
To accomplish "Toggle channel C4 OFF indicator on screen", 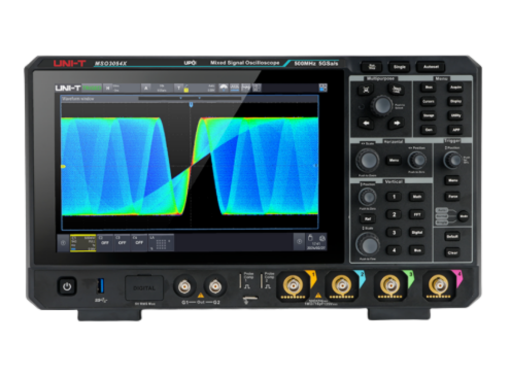I will (x=139, y=242).
